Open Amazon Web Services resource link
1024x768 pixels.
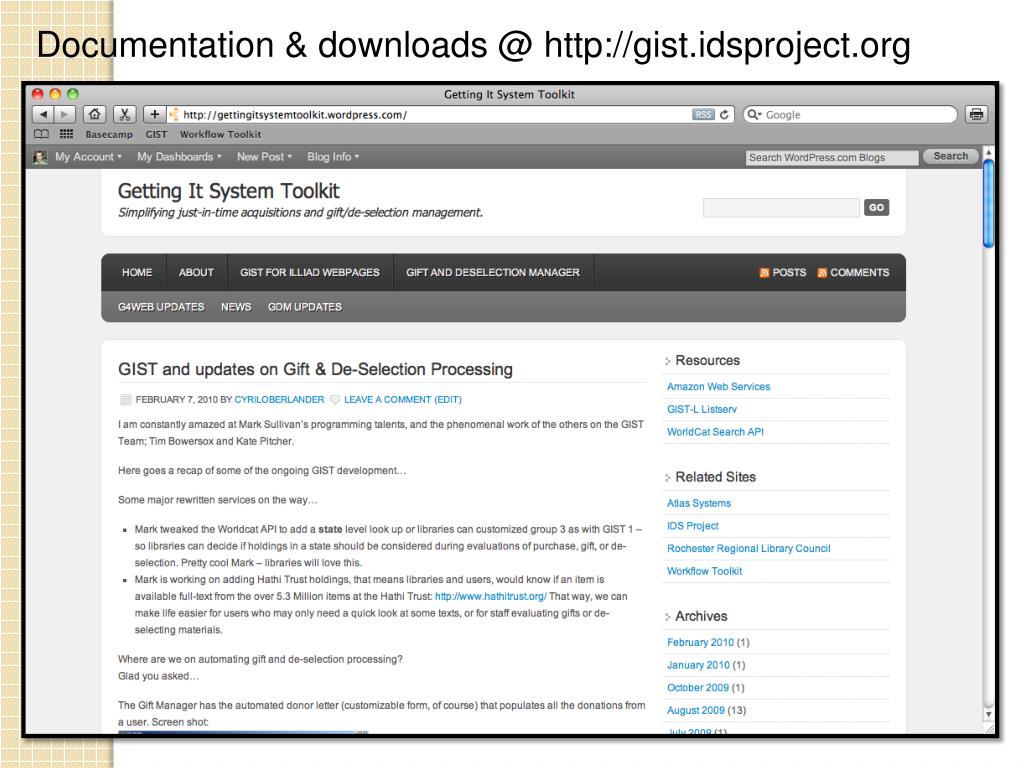(x=718, y=387)
